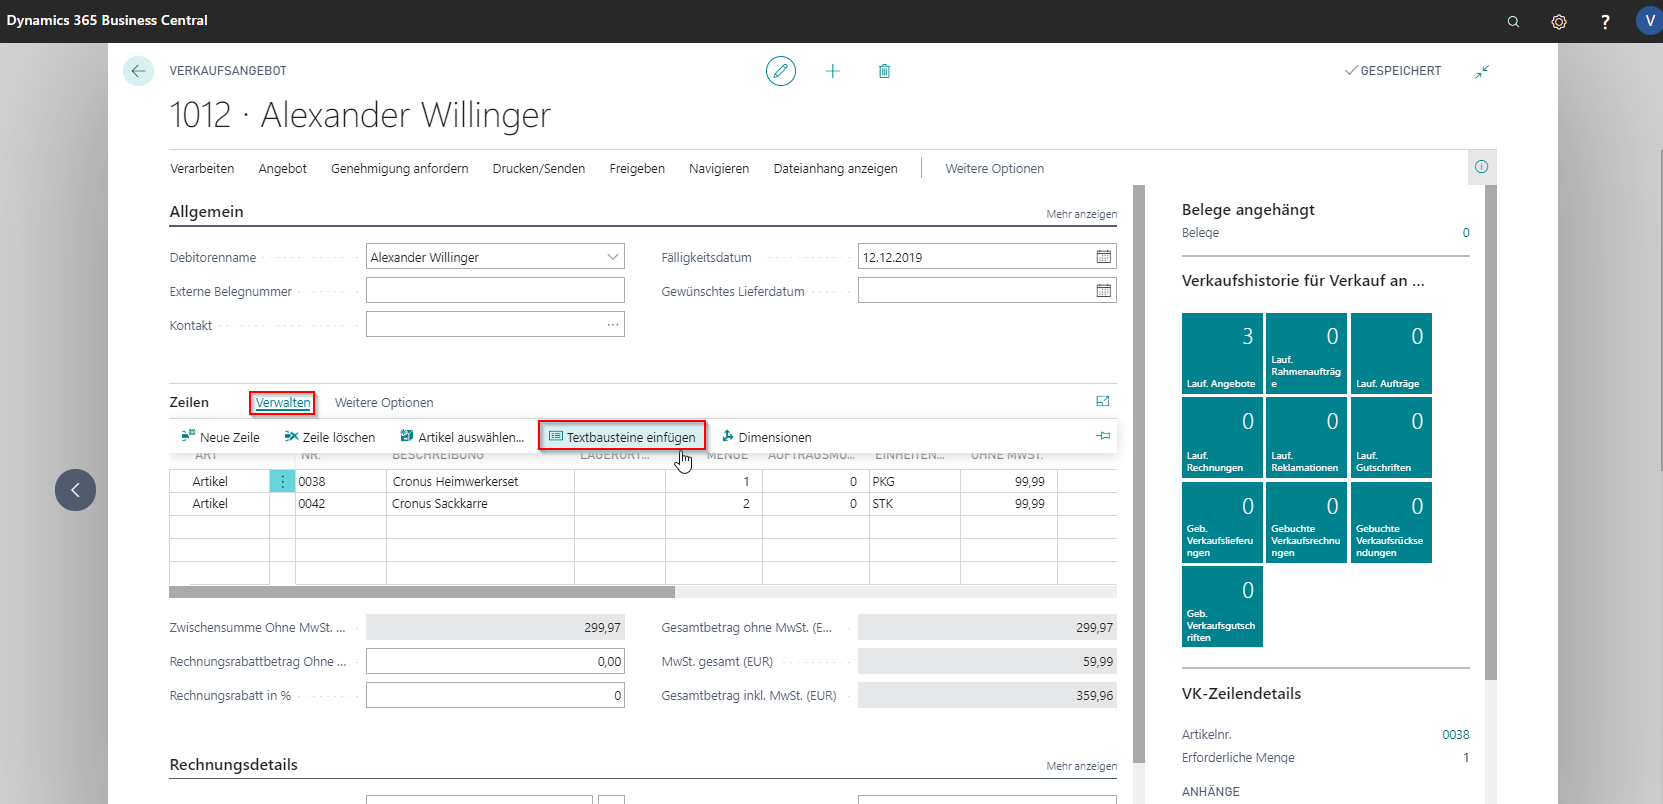
Task: Open the Geb. Verkaufslieferungen tile
Action: [1222, 522]
